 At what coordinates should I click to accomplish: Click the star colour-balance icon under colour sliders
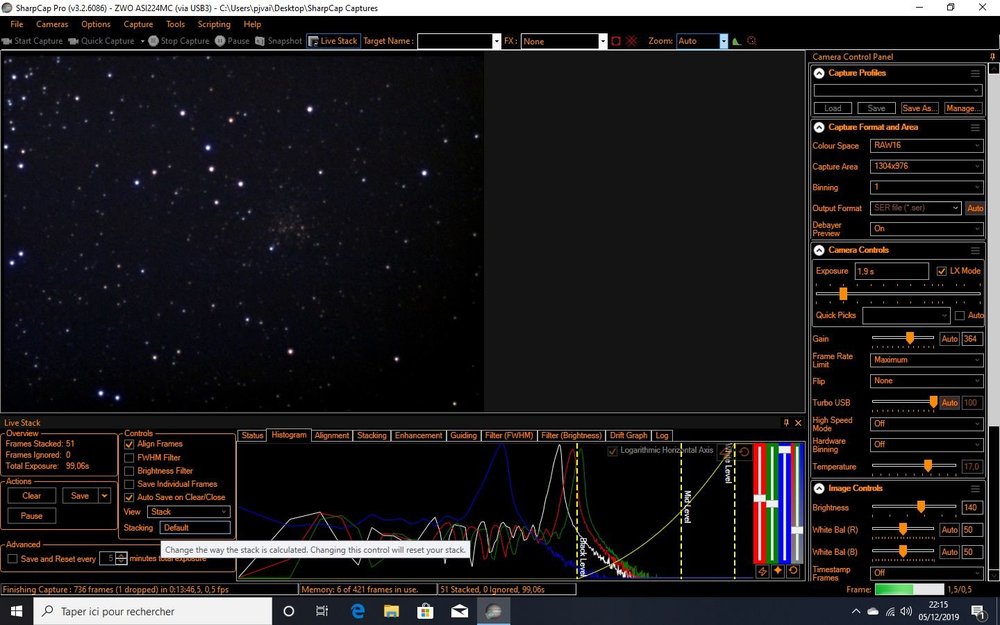(778, 571)
